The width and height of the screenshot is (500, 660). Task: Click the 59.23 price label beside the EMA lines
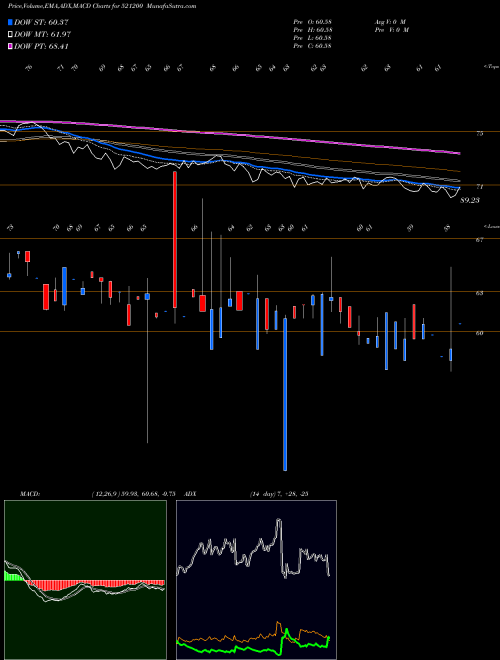(470, 201)
